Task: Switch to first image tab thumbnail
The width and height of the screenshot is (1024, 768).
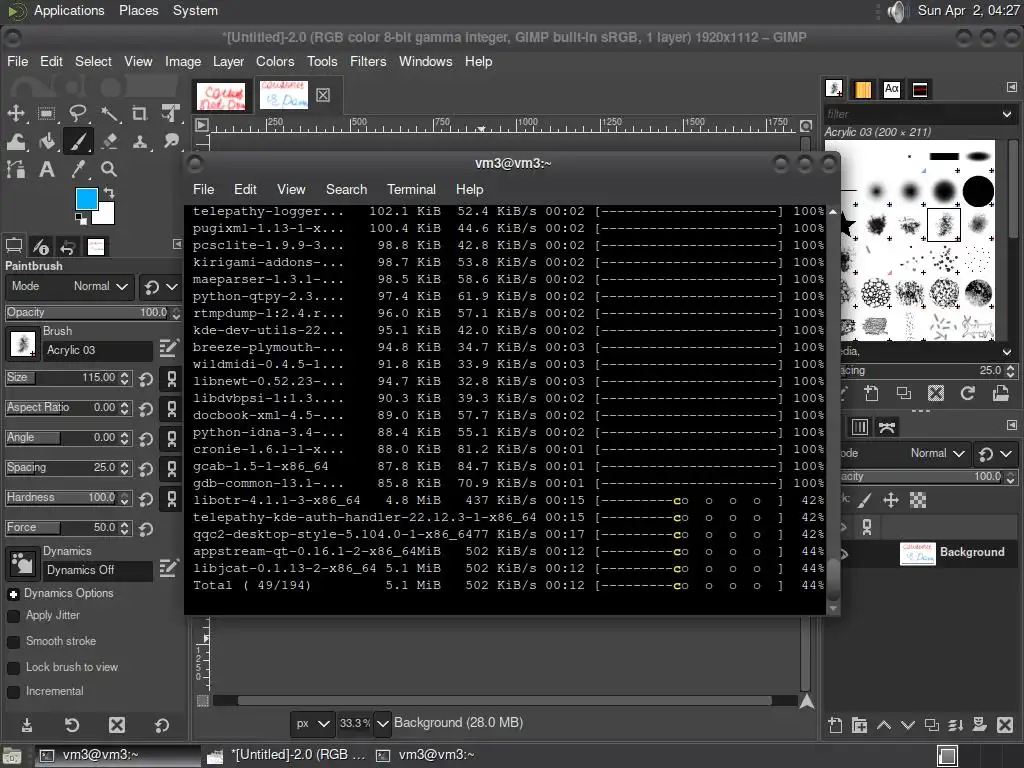Action: click(x=221, y=96)
